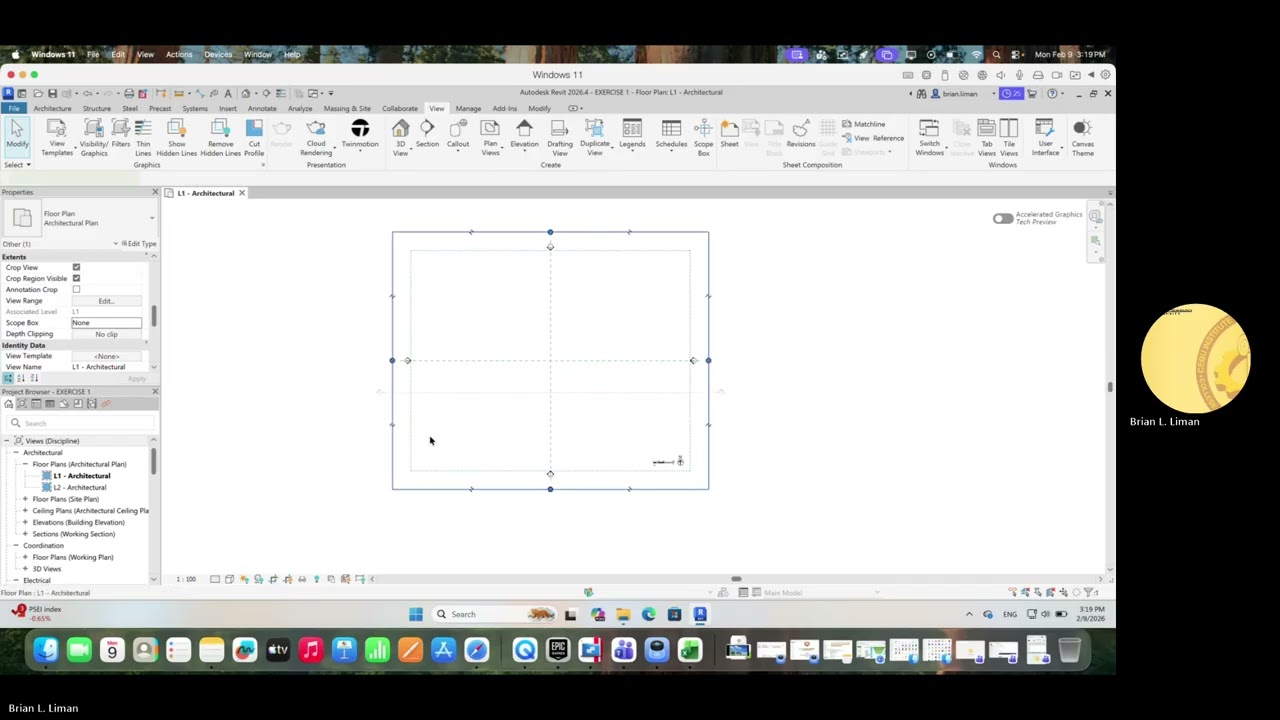The height and width of the screenshot is (720, 1280).
Task: Click the 3D View house icon
Action: coord(400,128)
